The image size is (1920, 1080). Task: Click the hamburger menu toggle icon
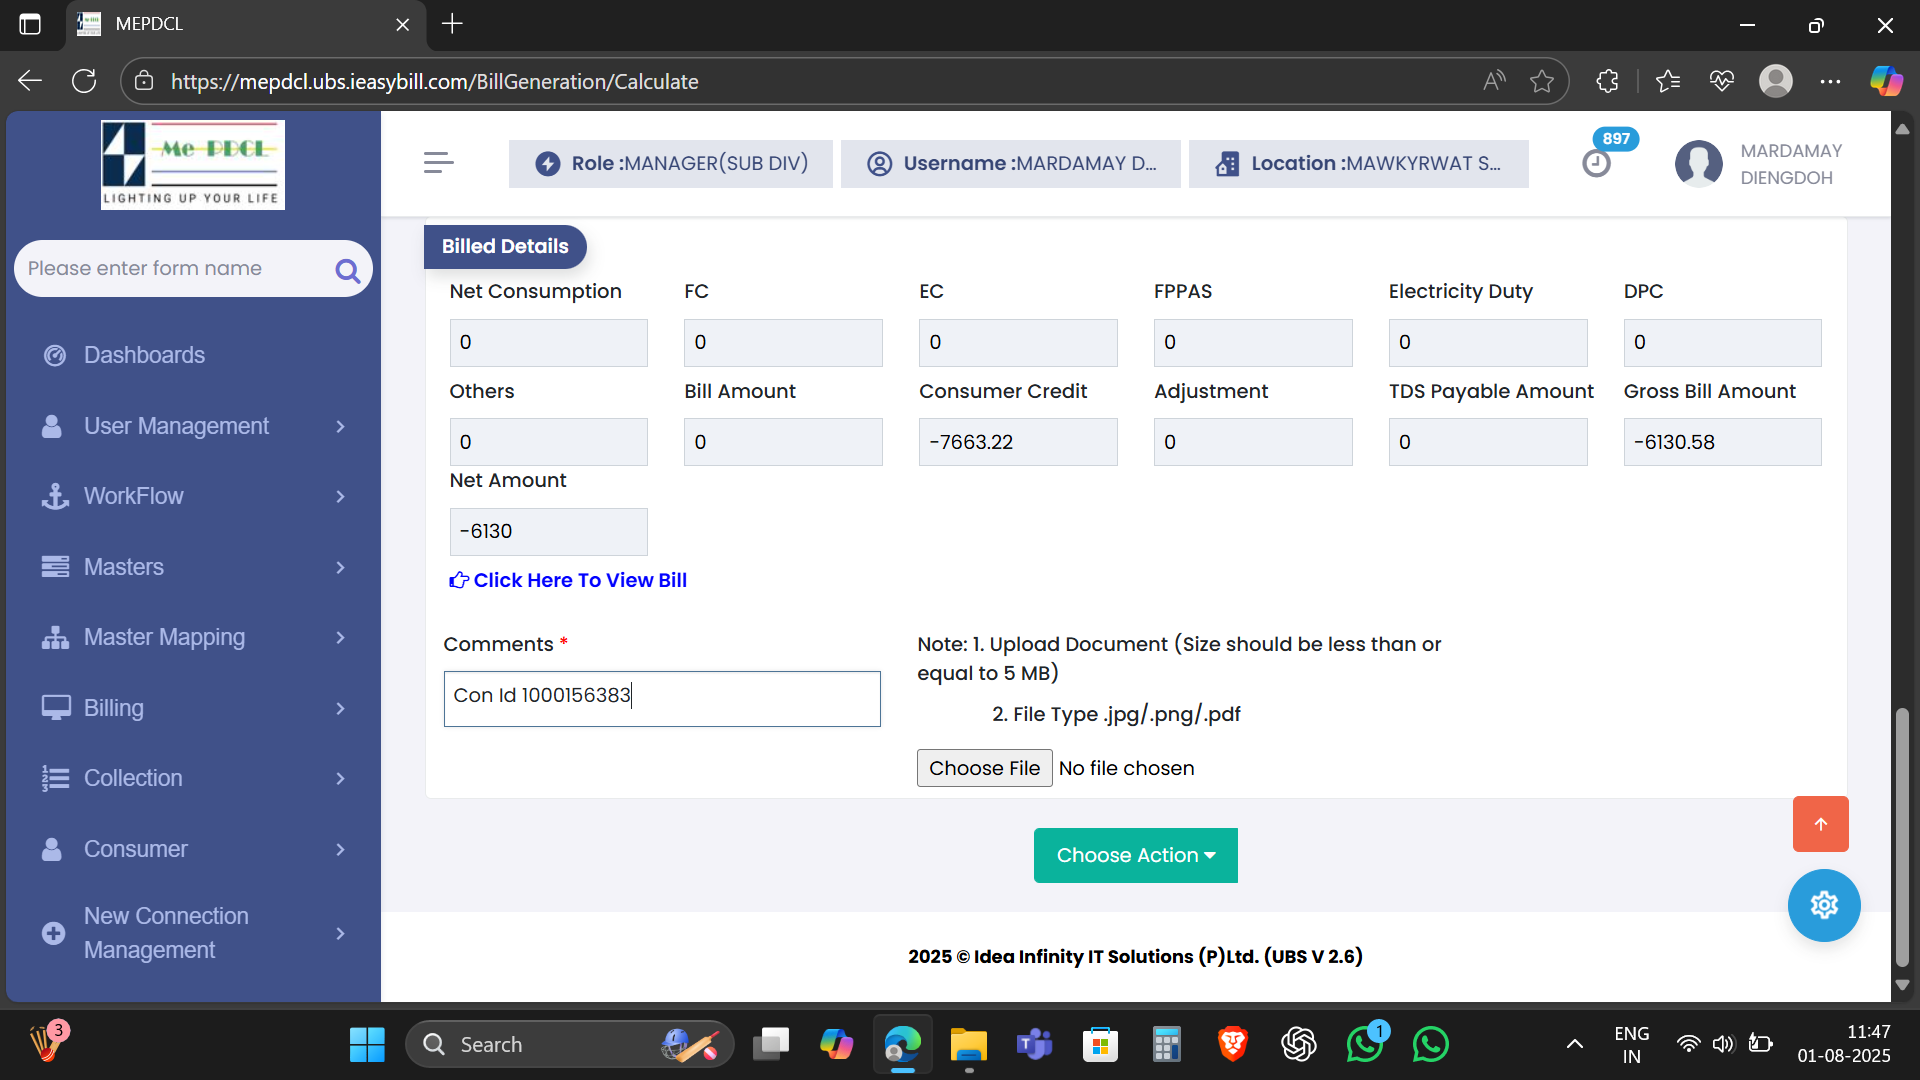438,163
